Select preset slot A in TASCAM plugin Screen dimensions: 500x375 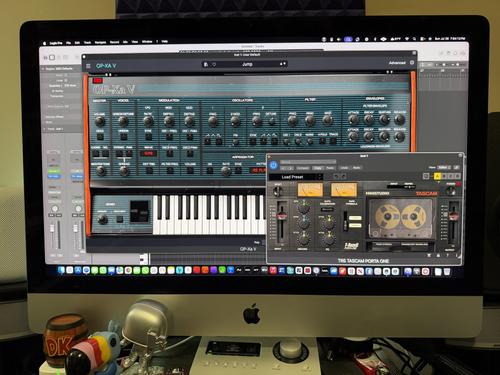coord(437,176)
